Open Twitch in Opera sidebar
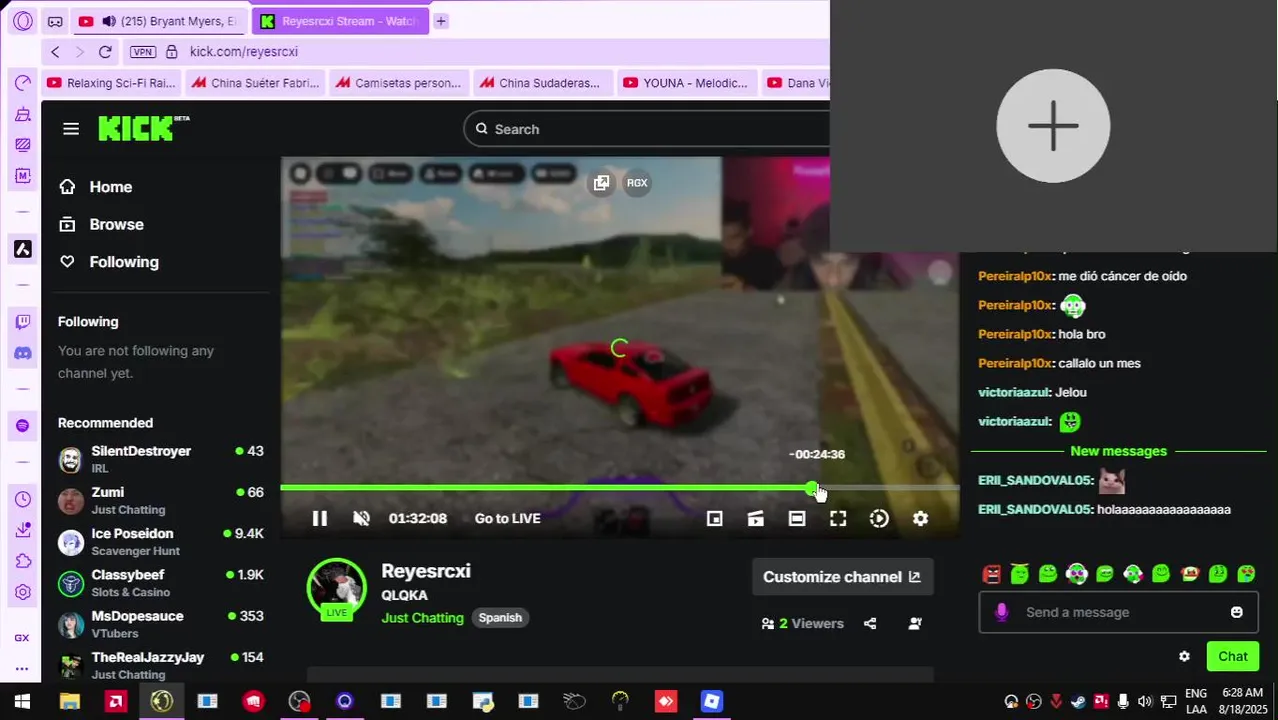The width and height of the screenshot is (1278, 720). tap(23, 321)
